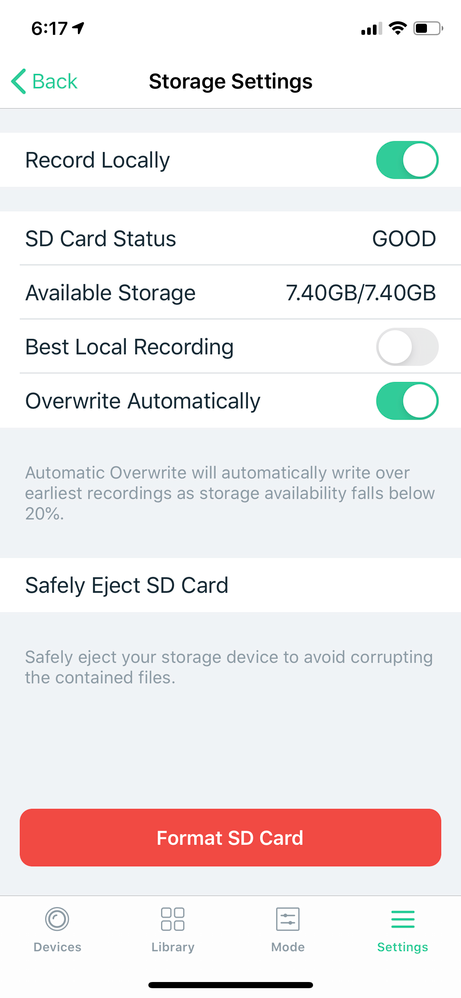Screen dimensions: 461x998
Task: Tap the green back chevron arrow
Action: point(18,81)
